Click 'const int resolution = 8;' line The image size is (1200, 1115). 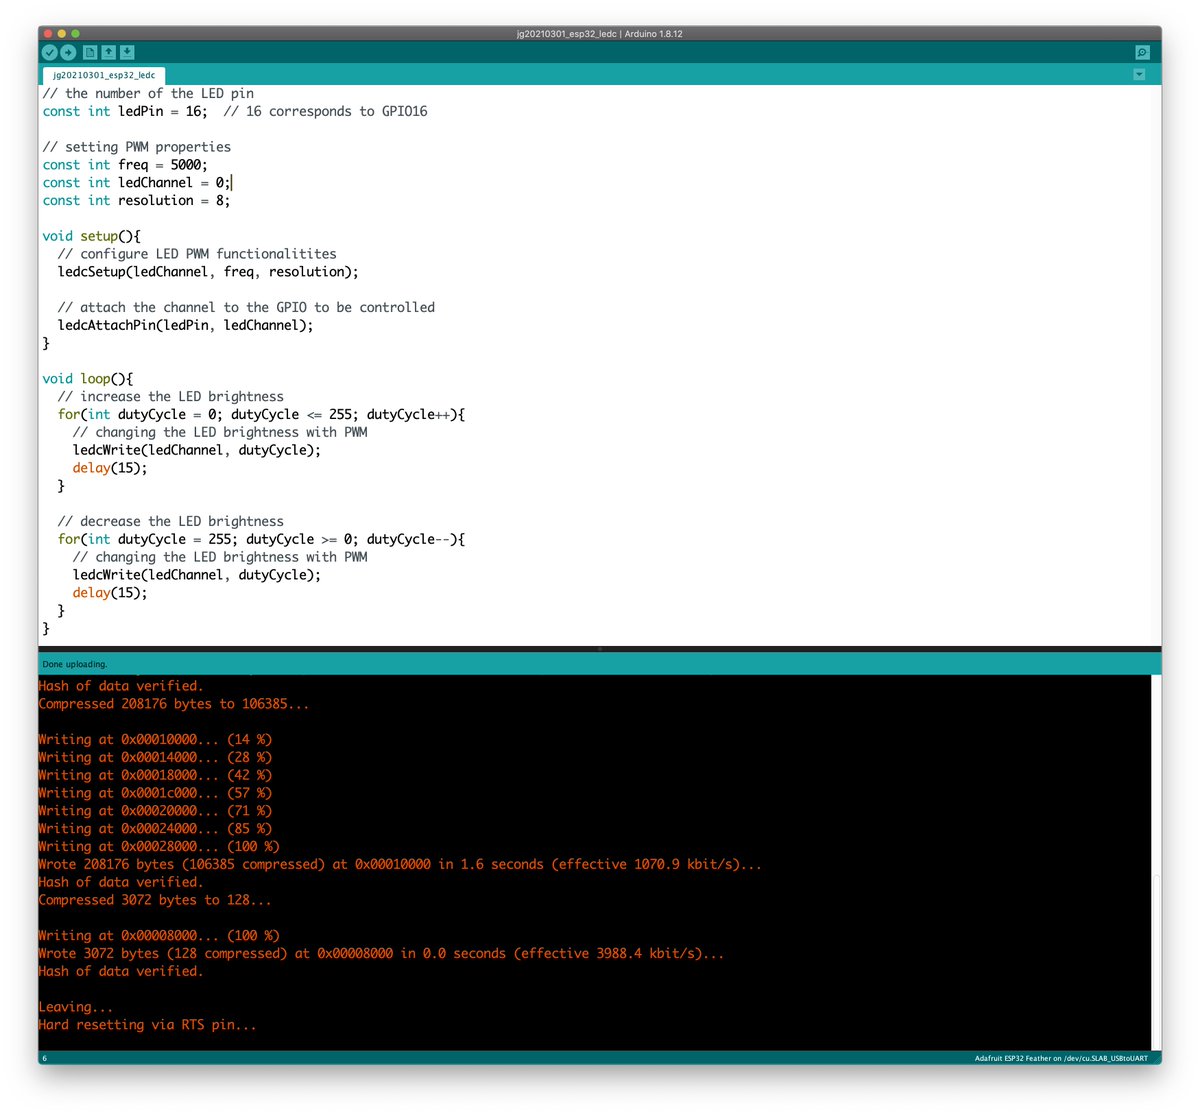[136, 201]
